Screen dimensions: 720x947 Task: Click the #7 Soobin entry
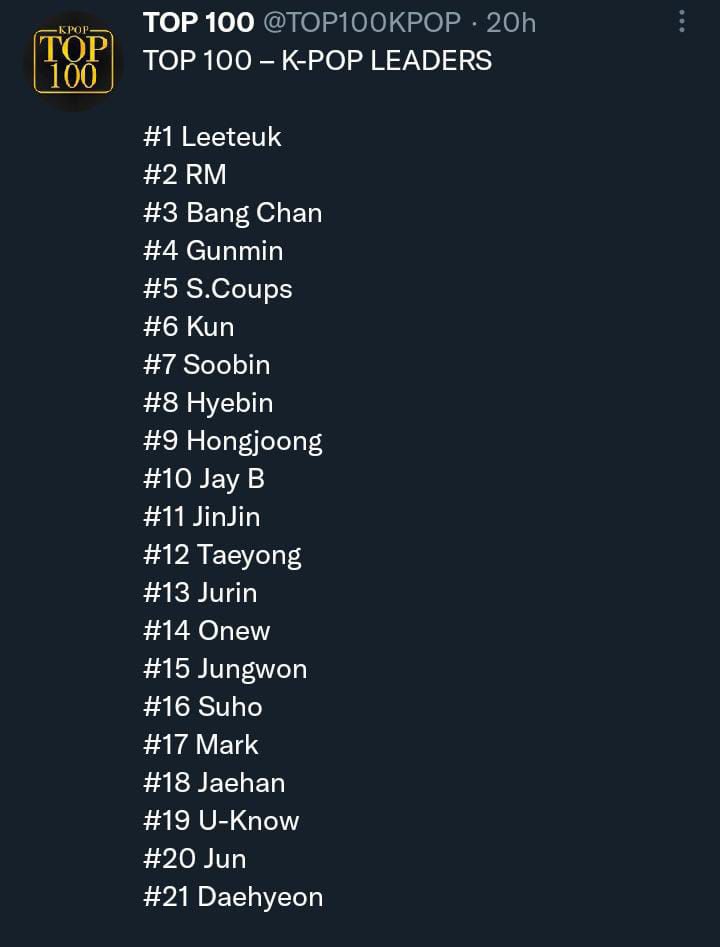tap(207, 365)
